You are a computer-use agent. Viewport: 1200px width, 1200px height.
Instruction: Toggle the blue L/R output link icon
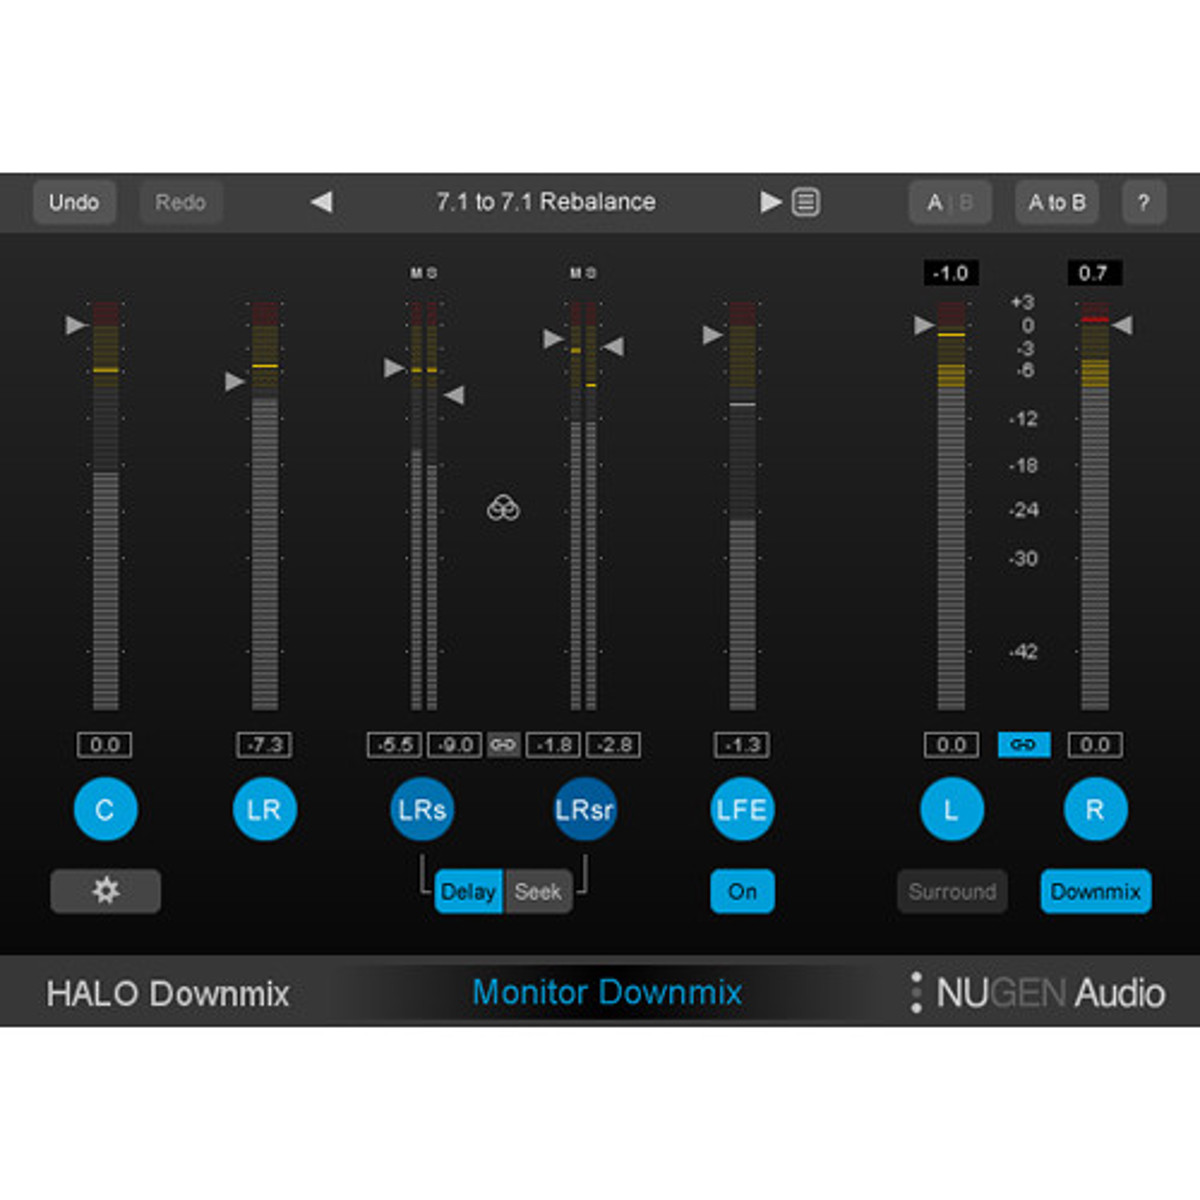tap(1023, 745)
